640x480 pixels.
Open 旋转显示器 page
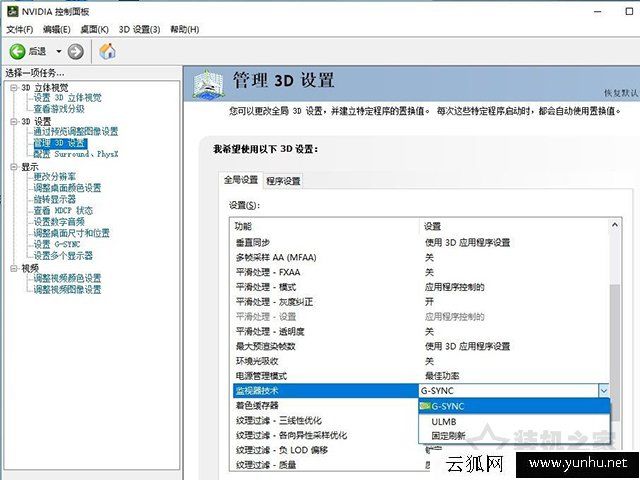tap(55, 199)
